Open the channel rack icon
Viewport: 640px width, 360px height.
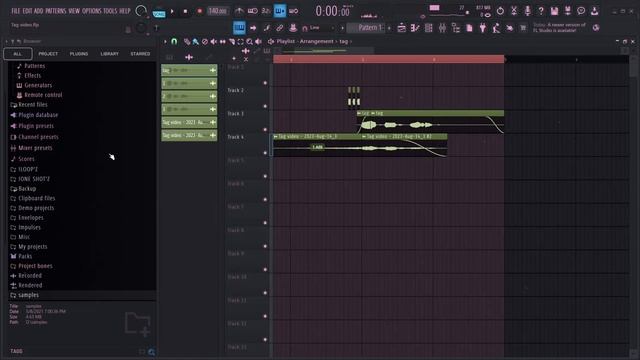coord(429,28)
